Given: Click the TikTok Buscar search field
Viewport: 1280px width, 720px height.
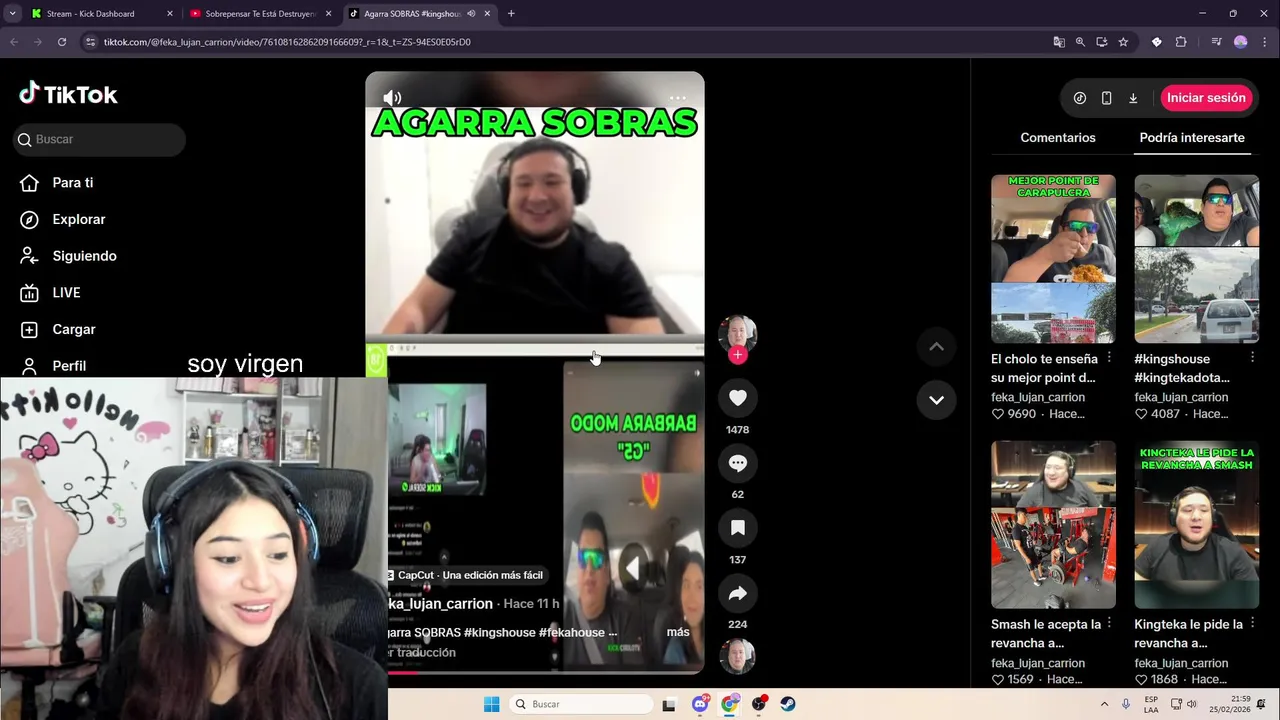Looking at the screenshot, I should click(x=99, y=139).
